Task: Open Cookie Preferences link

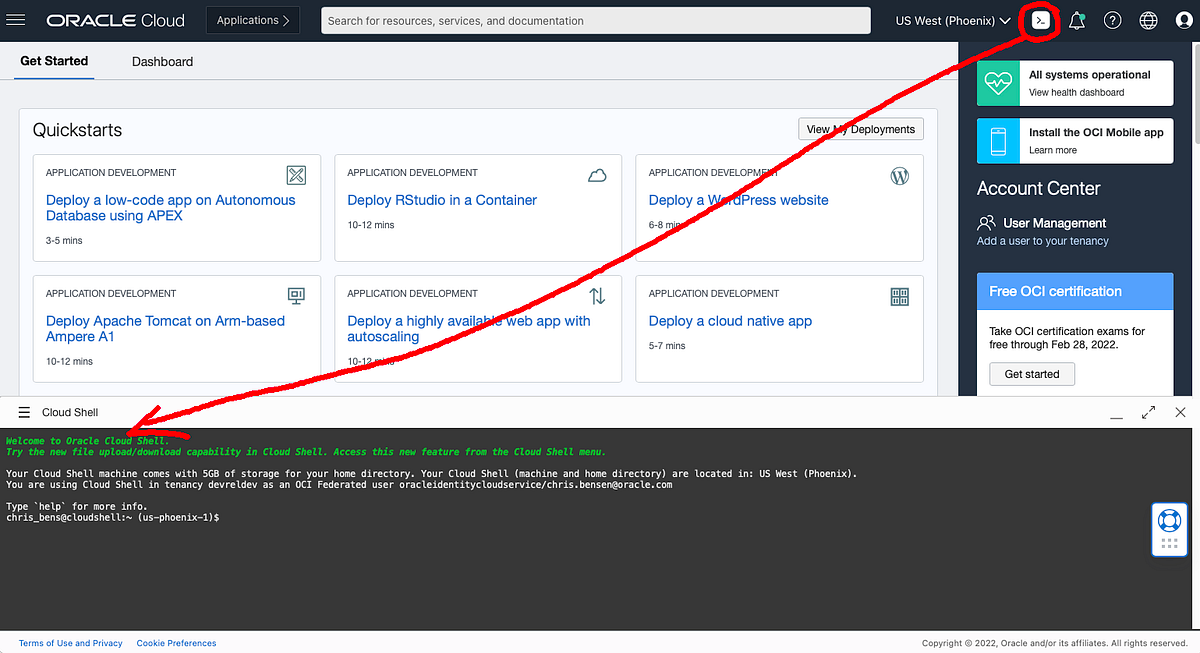Action: tap(176, 643)
